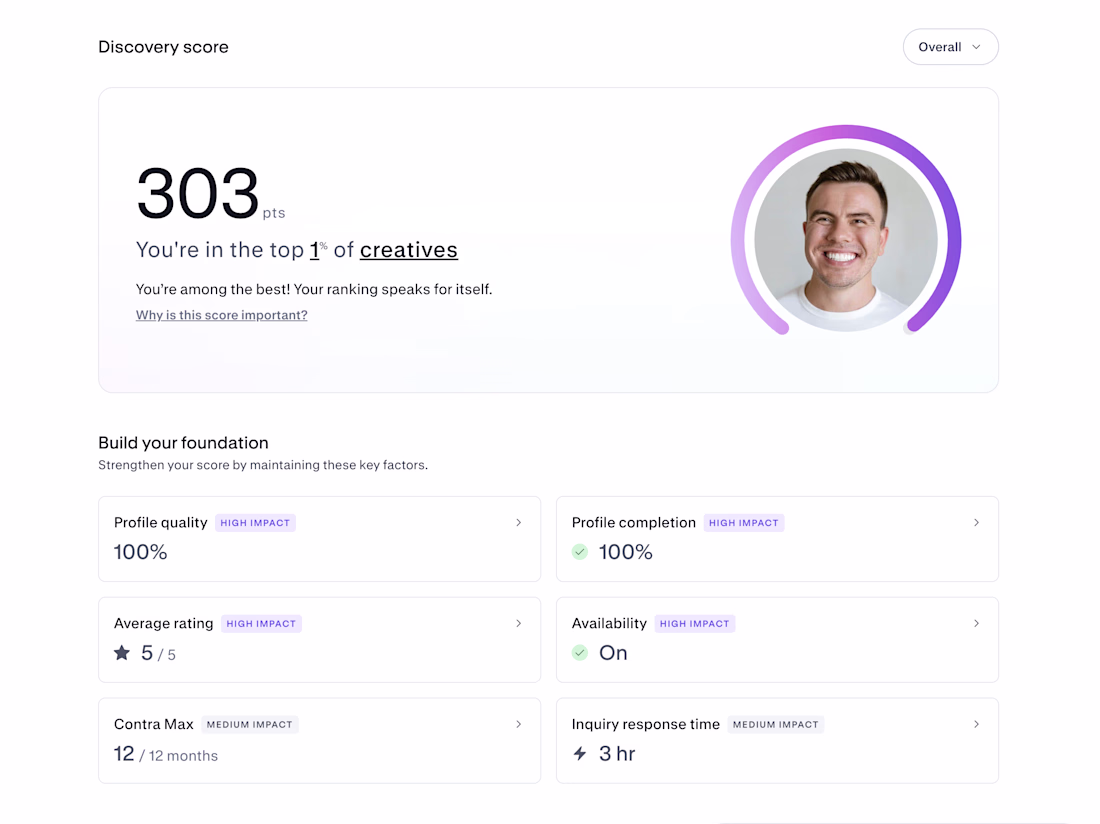Click the 'Availability' title
The width and height of the screenshot is (1100, 824).
[609, 623]
